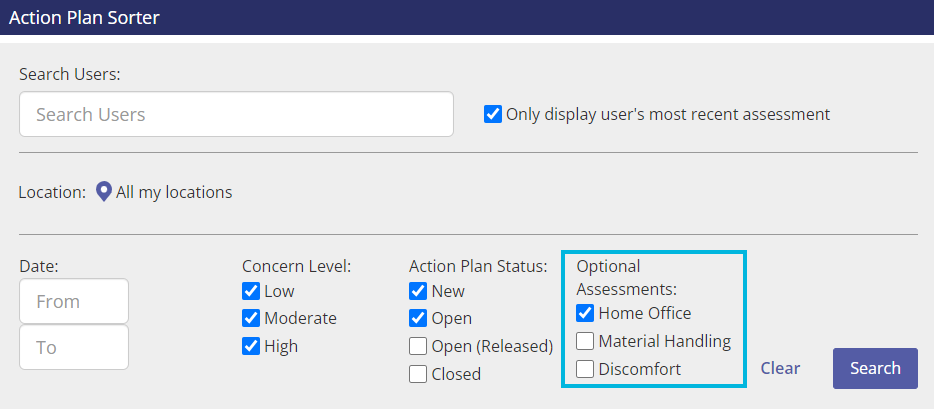The image size is (934, 409).
Task: Enable the Open (Released) status checkbox
Action: (418, 346)
